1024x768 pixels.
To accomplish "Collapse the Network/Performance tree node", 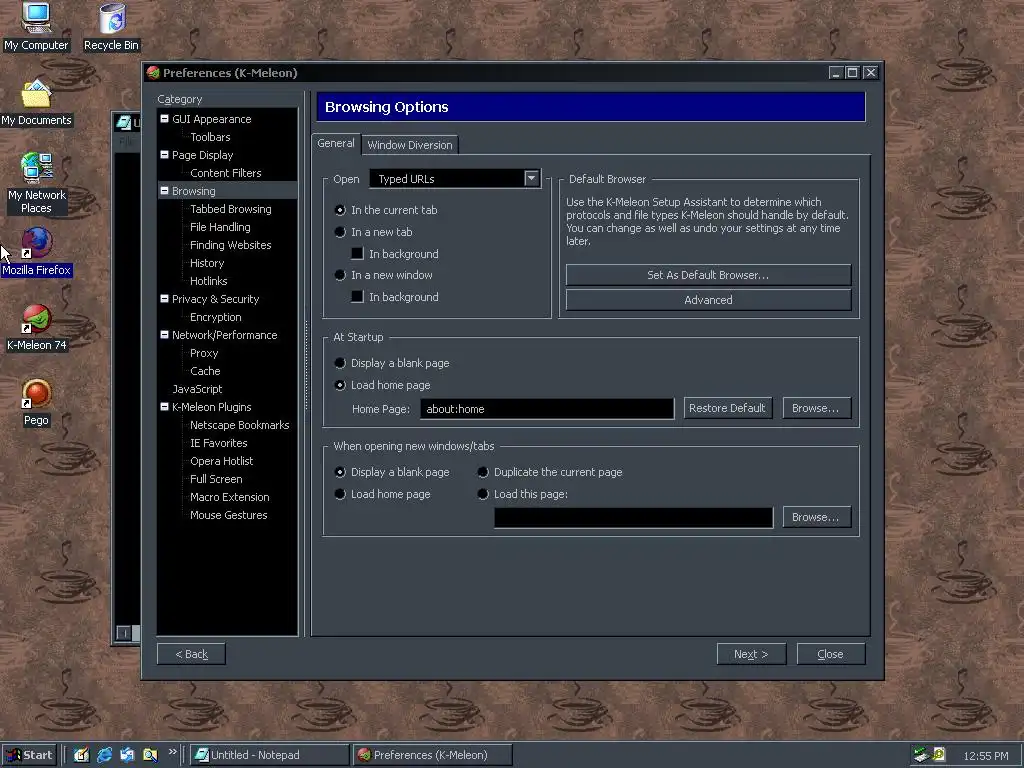I will coord(165,334).
